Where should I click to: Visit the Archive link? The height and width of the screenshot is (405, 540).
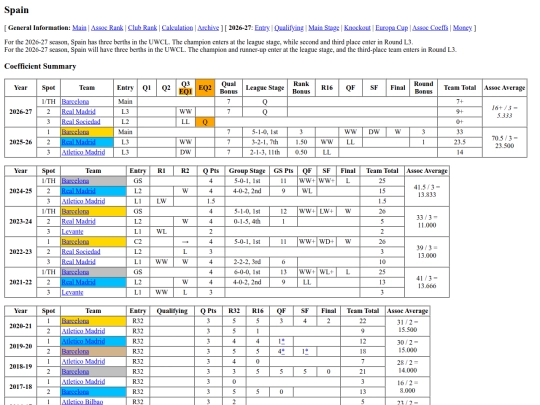pyautogui.click(x=208, y=28)
